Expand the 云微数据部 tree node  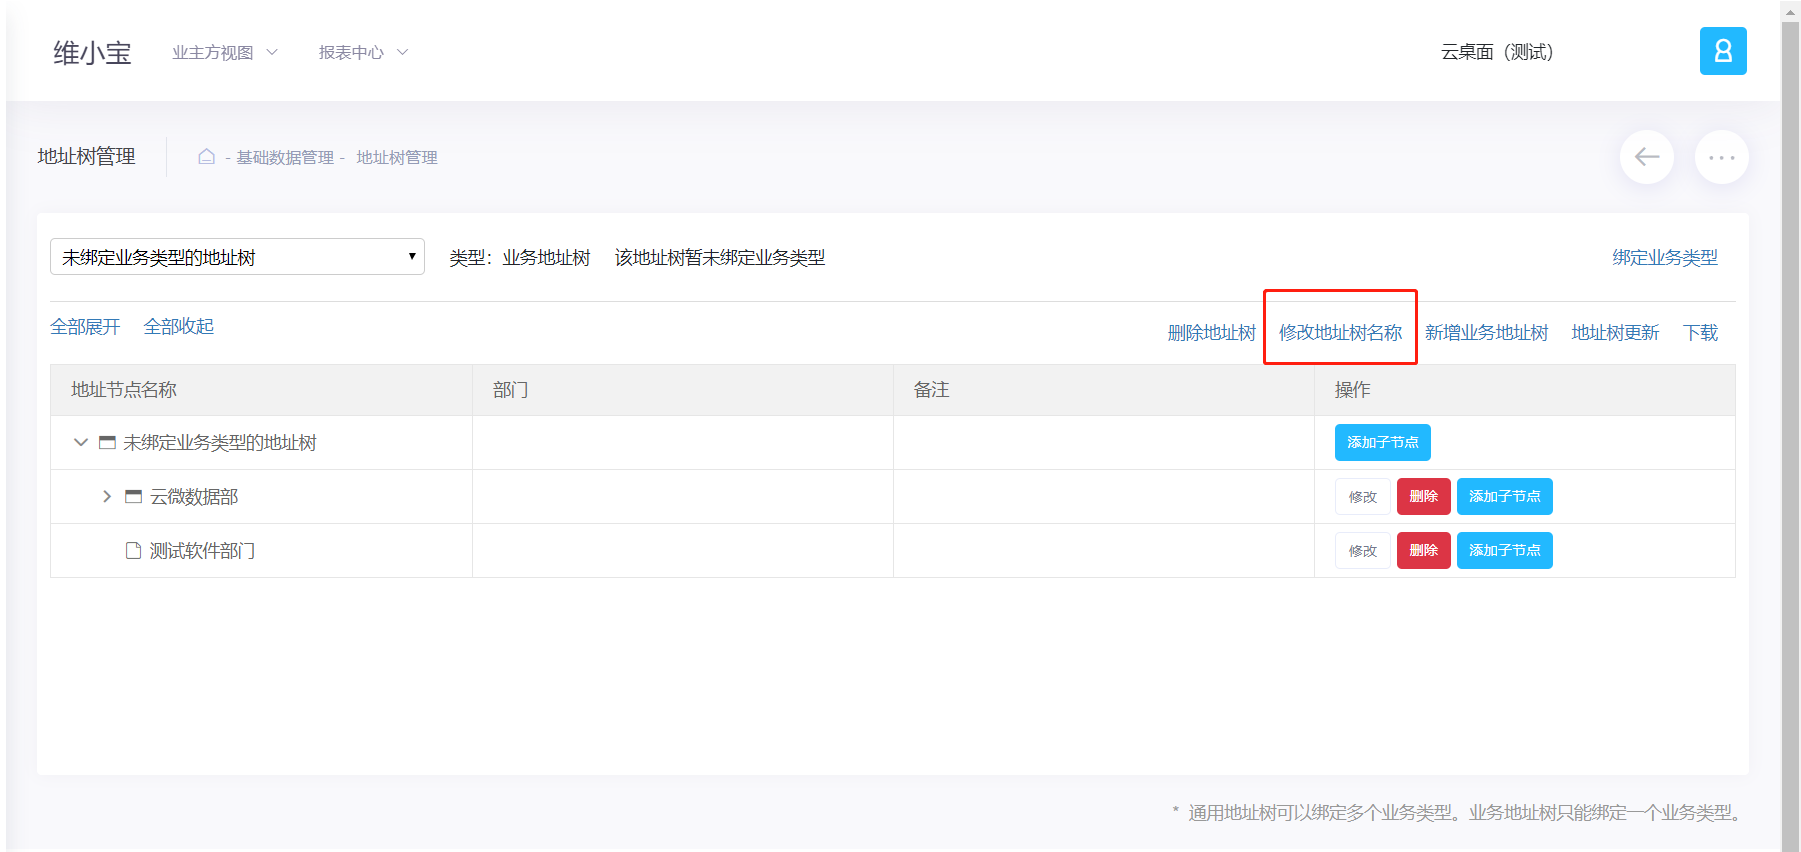coord(107,496)
